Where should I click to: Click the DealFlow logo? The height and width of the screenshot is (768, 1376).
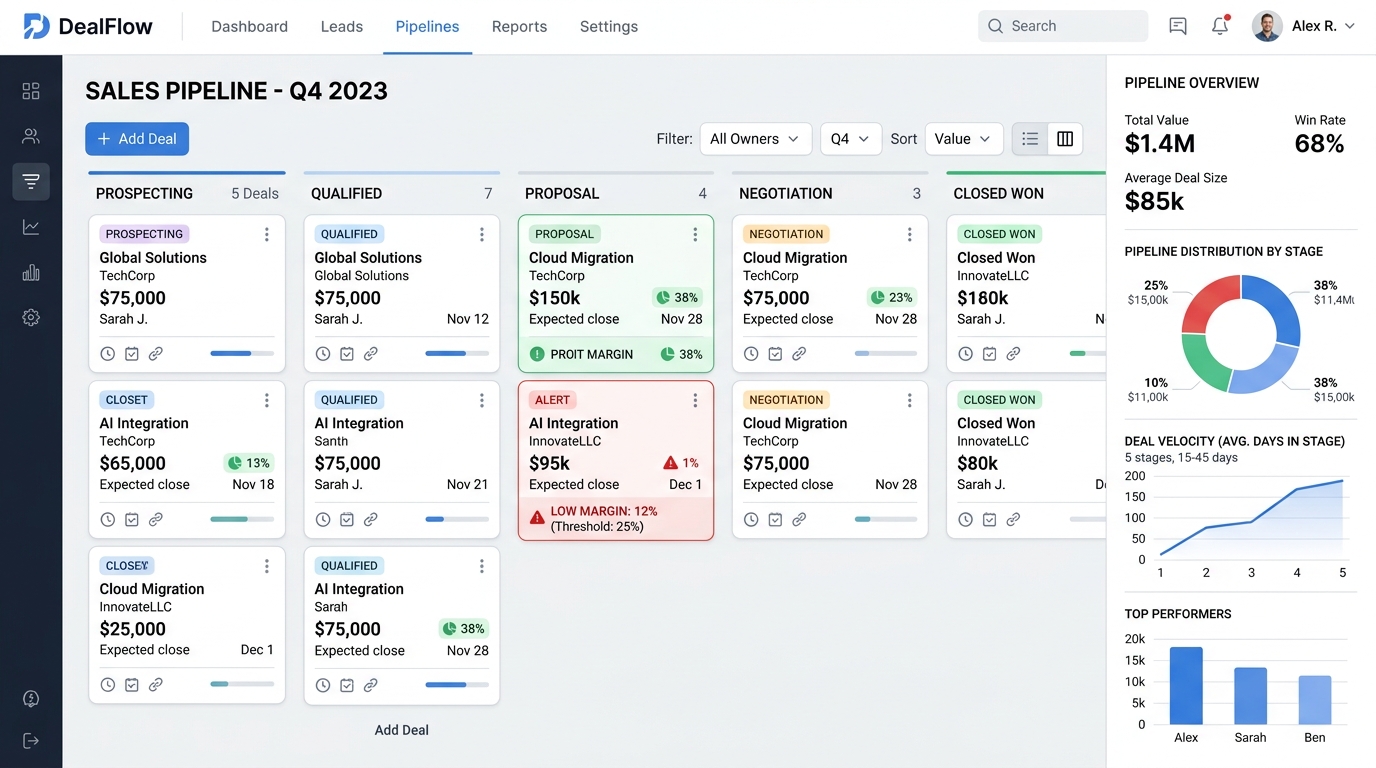coord(88,27)
